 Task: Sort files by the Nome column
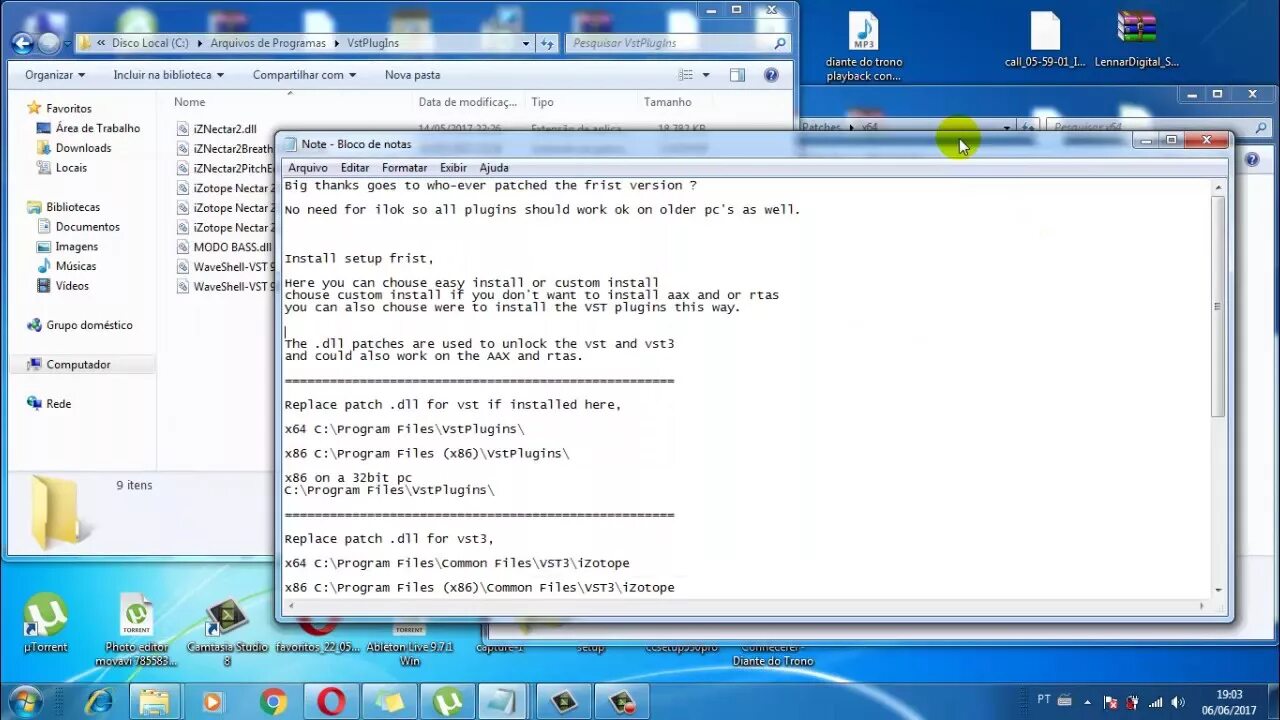tap(189, 102)
